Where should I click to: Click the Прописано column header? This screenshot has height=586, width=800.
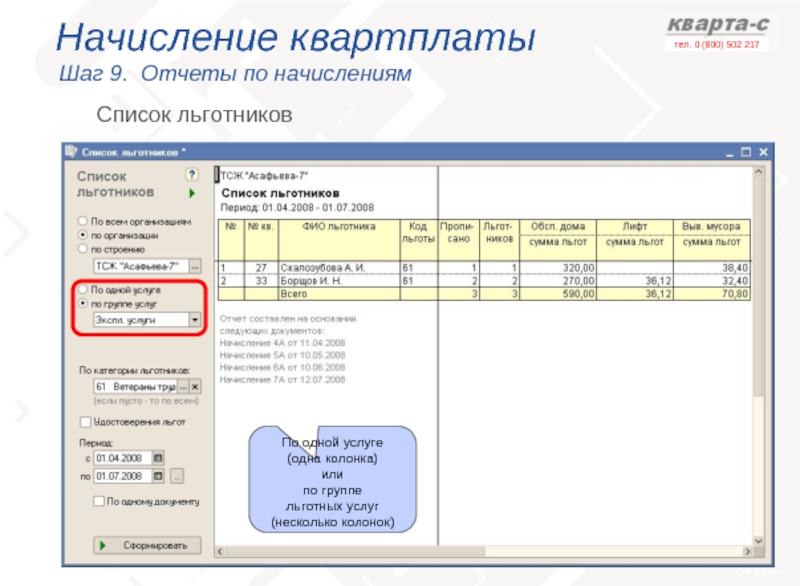click(458, 240)
